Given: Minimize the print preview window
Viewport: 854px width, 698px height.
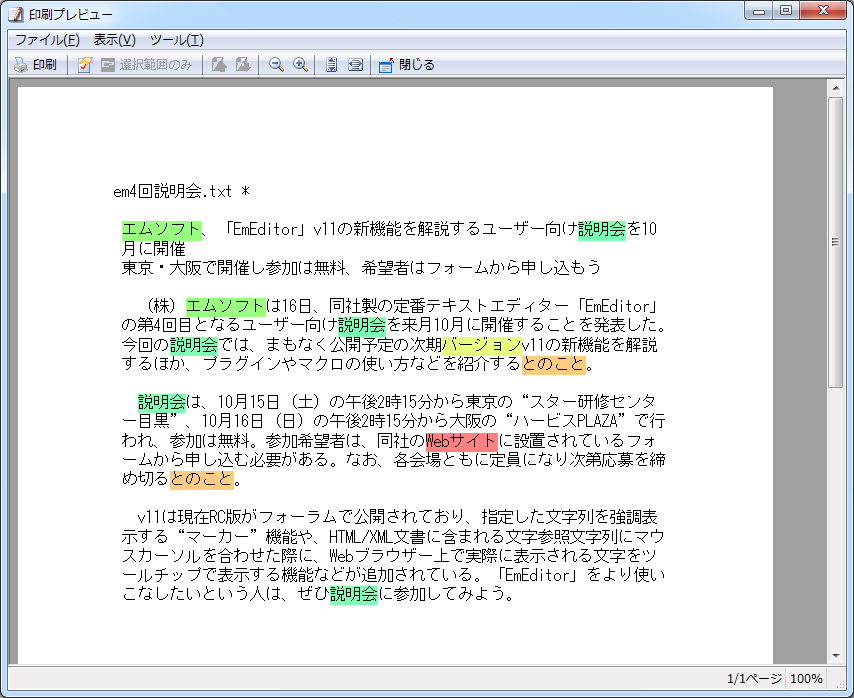Looking at the screenshot, I should 759,10.
